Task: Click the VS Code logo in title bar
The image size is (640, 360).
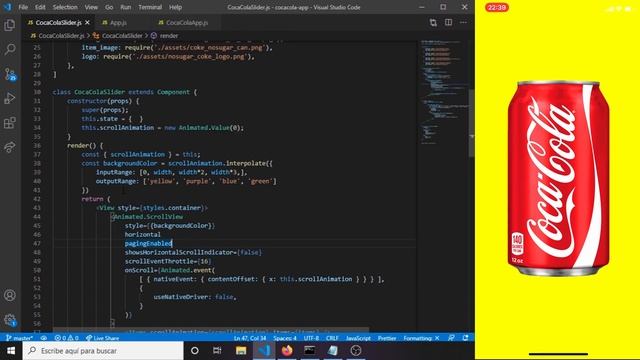Action: [x=7, y=7]
